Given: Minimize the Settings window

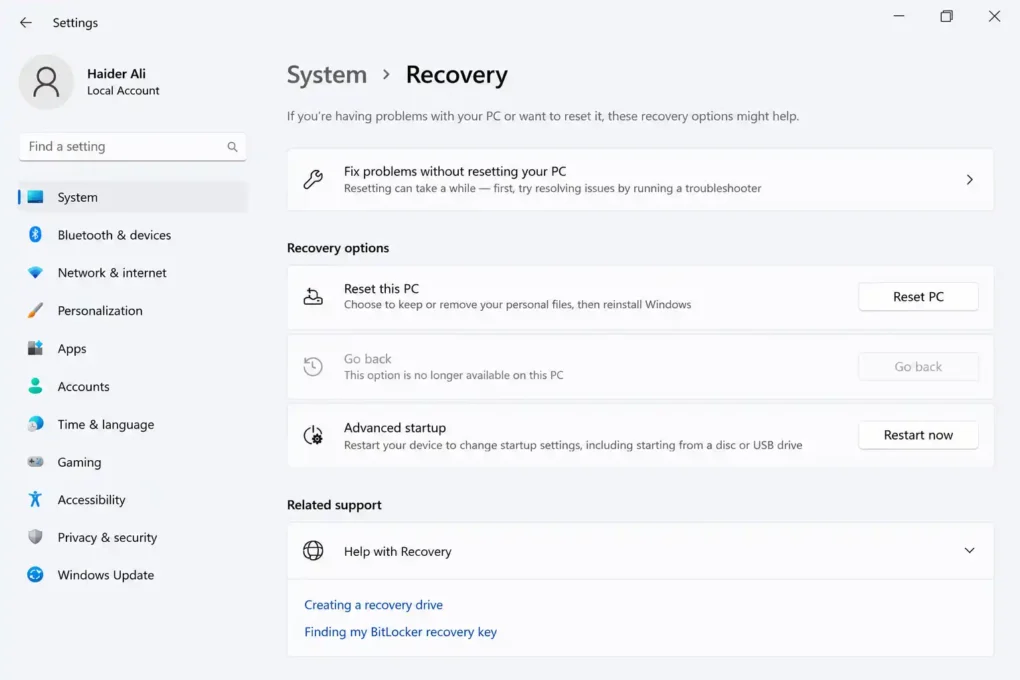Looking at the screenshot, I should [x=898, y=16].
